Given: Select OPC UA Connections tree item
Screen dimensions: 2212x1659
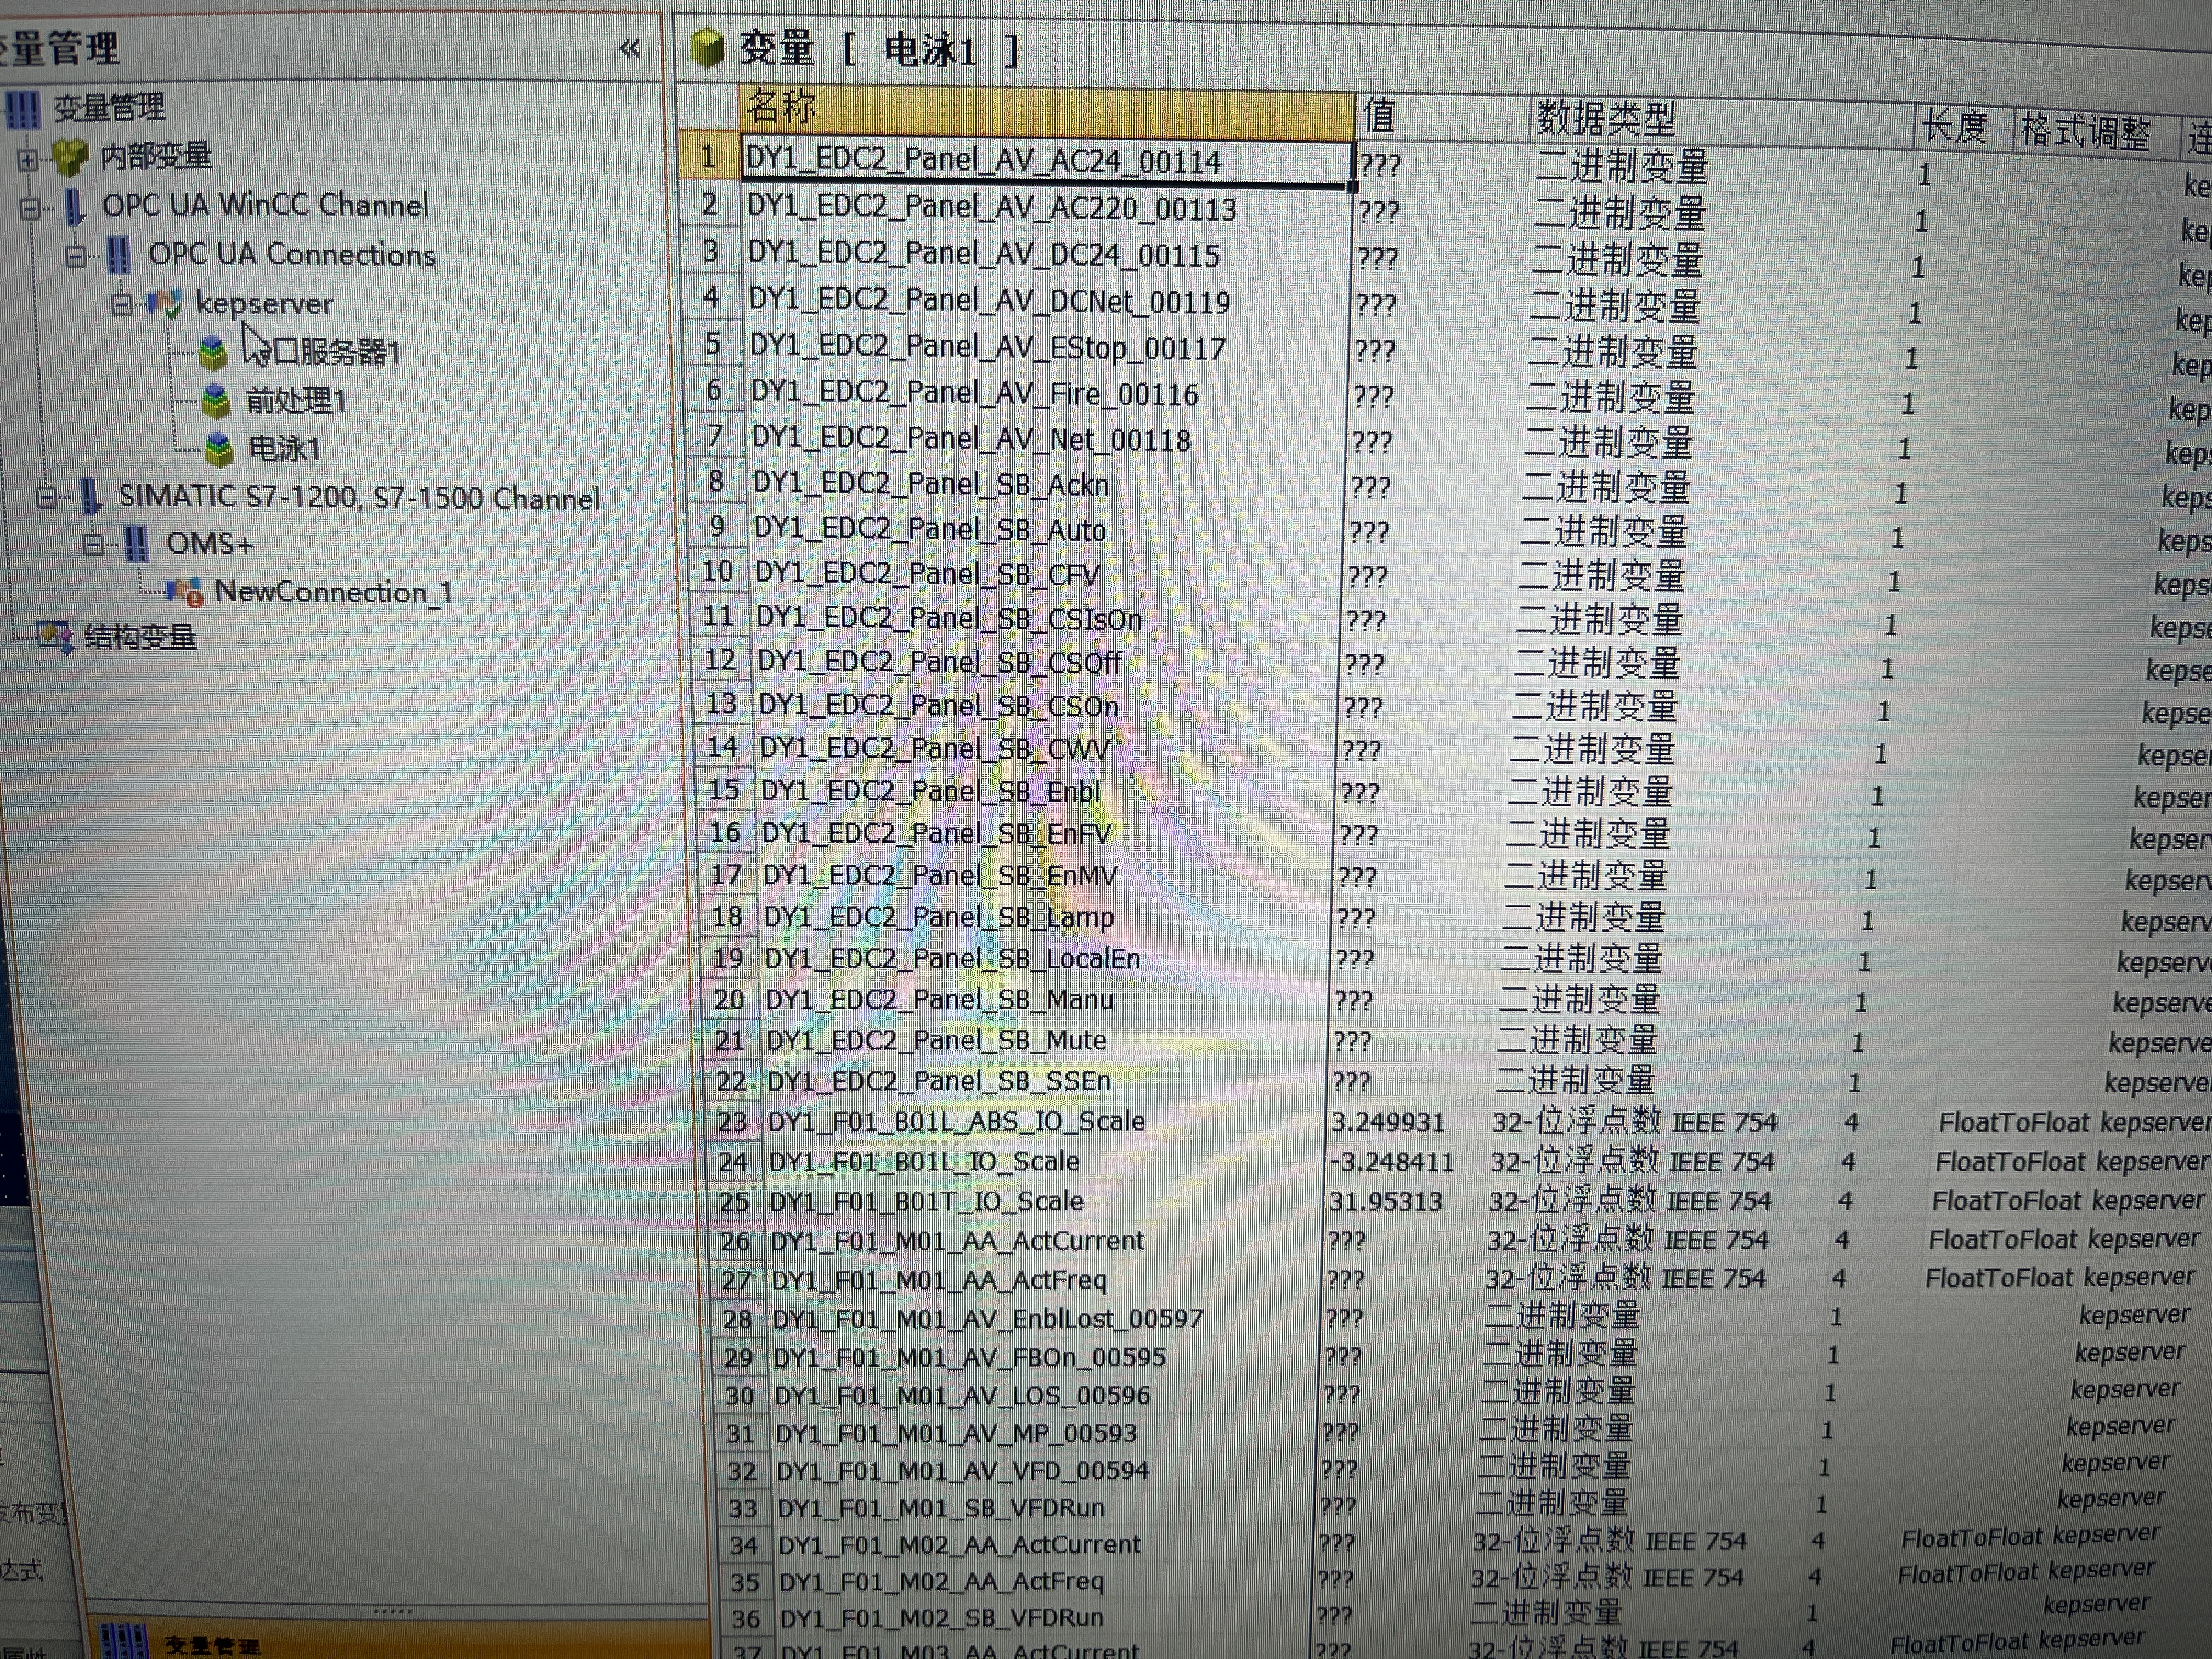Looking at the screenshot, I should (291, 255).
